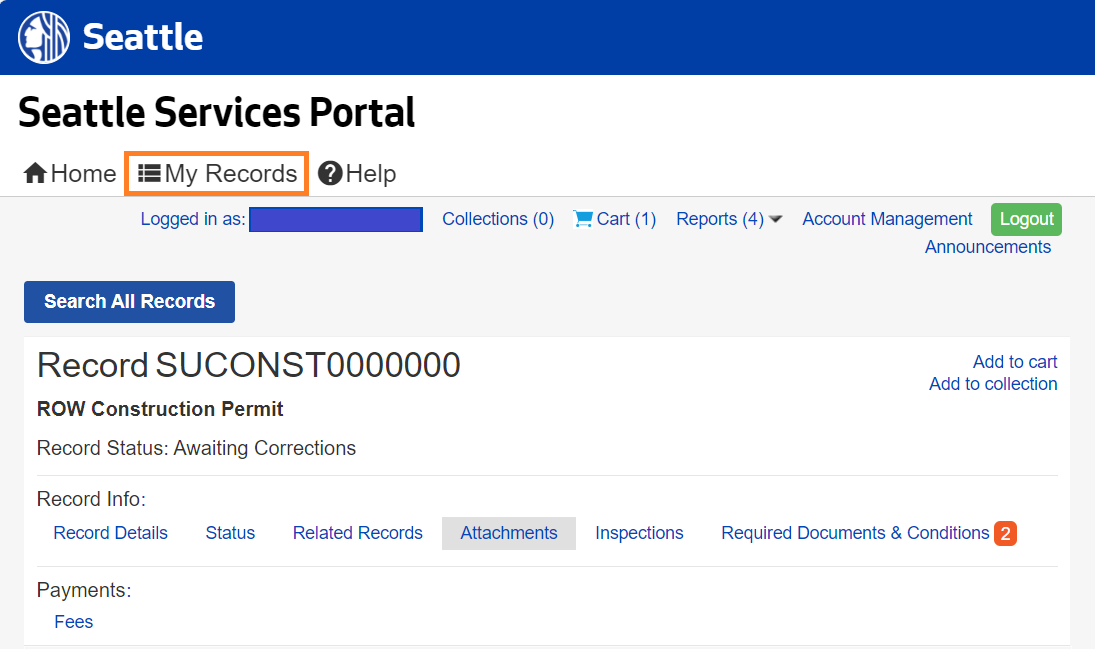
Task: Switch to the Record Details tab
Action: tap(110, 533)
